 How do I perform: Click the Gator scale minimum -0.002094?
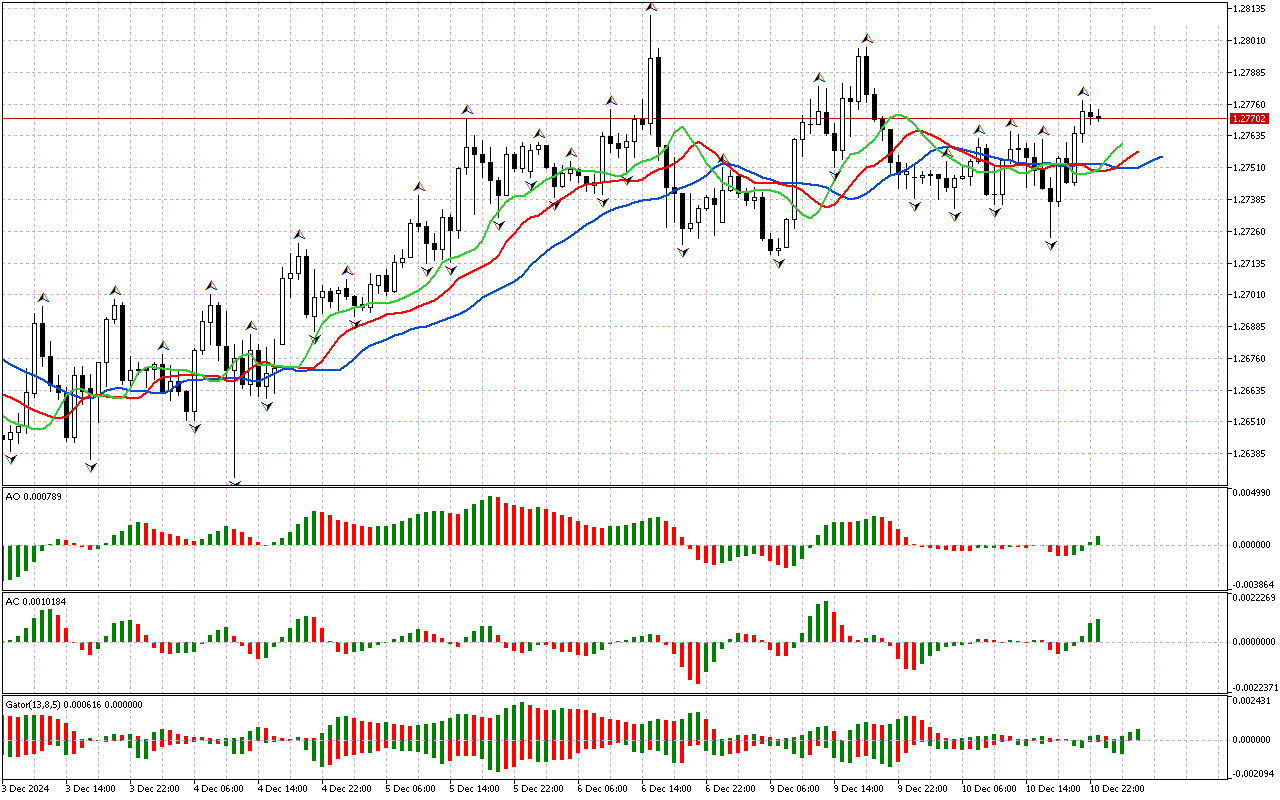pos(1253,774)
